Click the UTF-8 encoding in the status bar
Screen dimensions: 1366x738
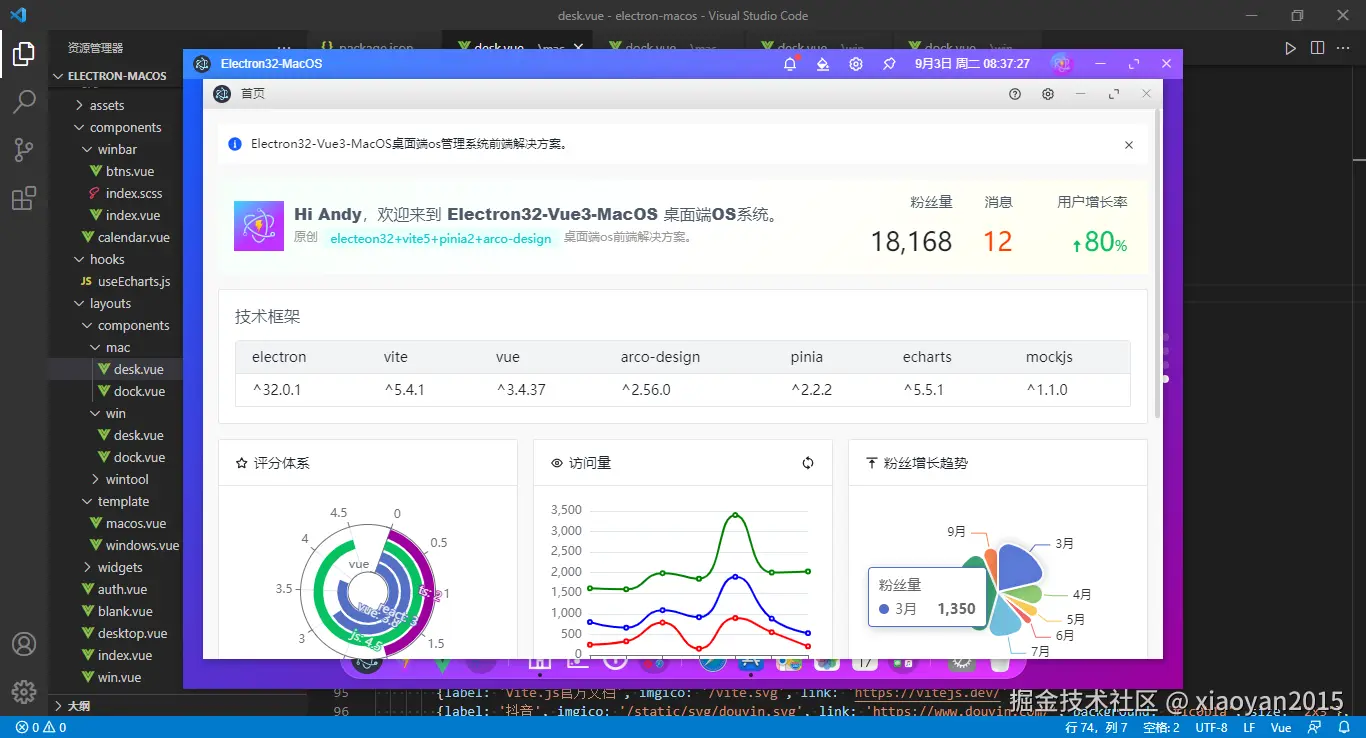click(x=1211, y=727)
